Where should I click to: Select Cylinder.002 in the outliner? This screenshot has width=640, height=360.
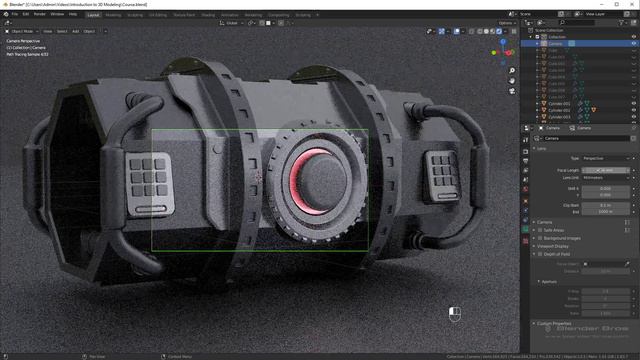[559, 110]
